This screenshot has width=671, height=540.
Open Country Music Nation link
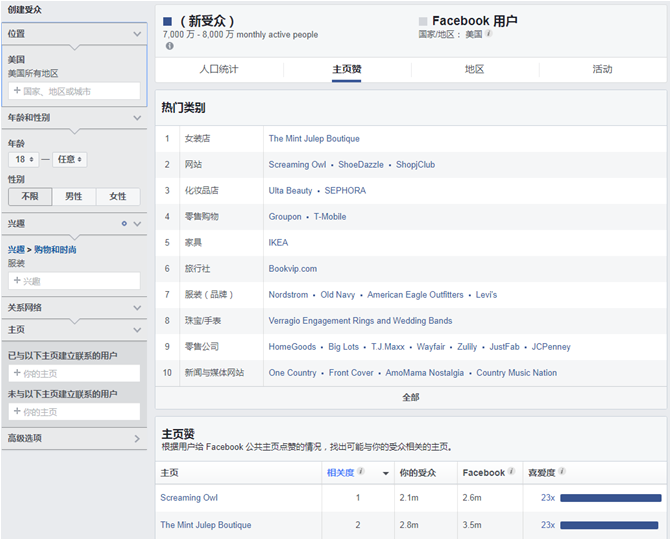[x=517, y=373]
